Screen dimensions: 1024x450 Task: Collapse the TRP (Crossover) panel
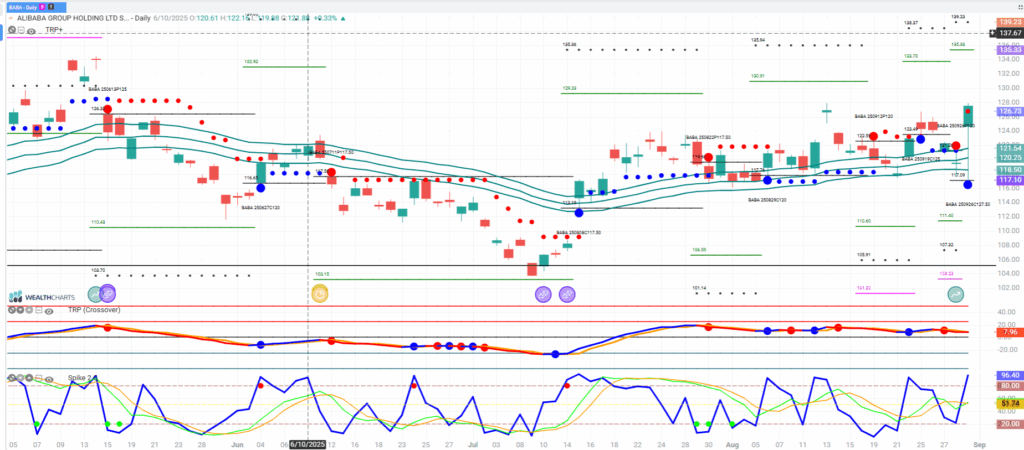click(39, 310)
